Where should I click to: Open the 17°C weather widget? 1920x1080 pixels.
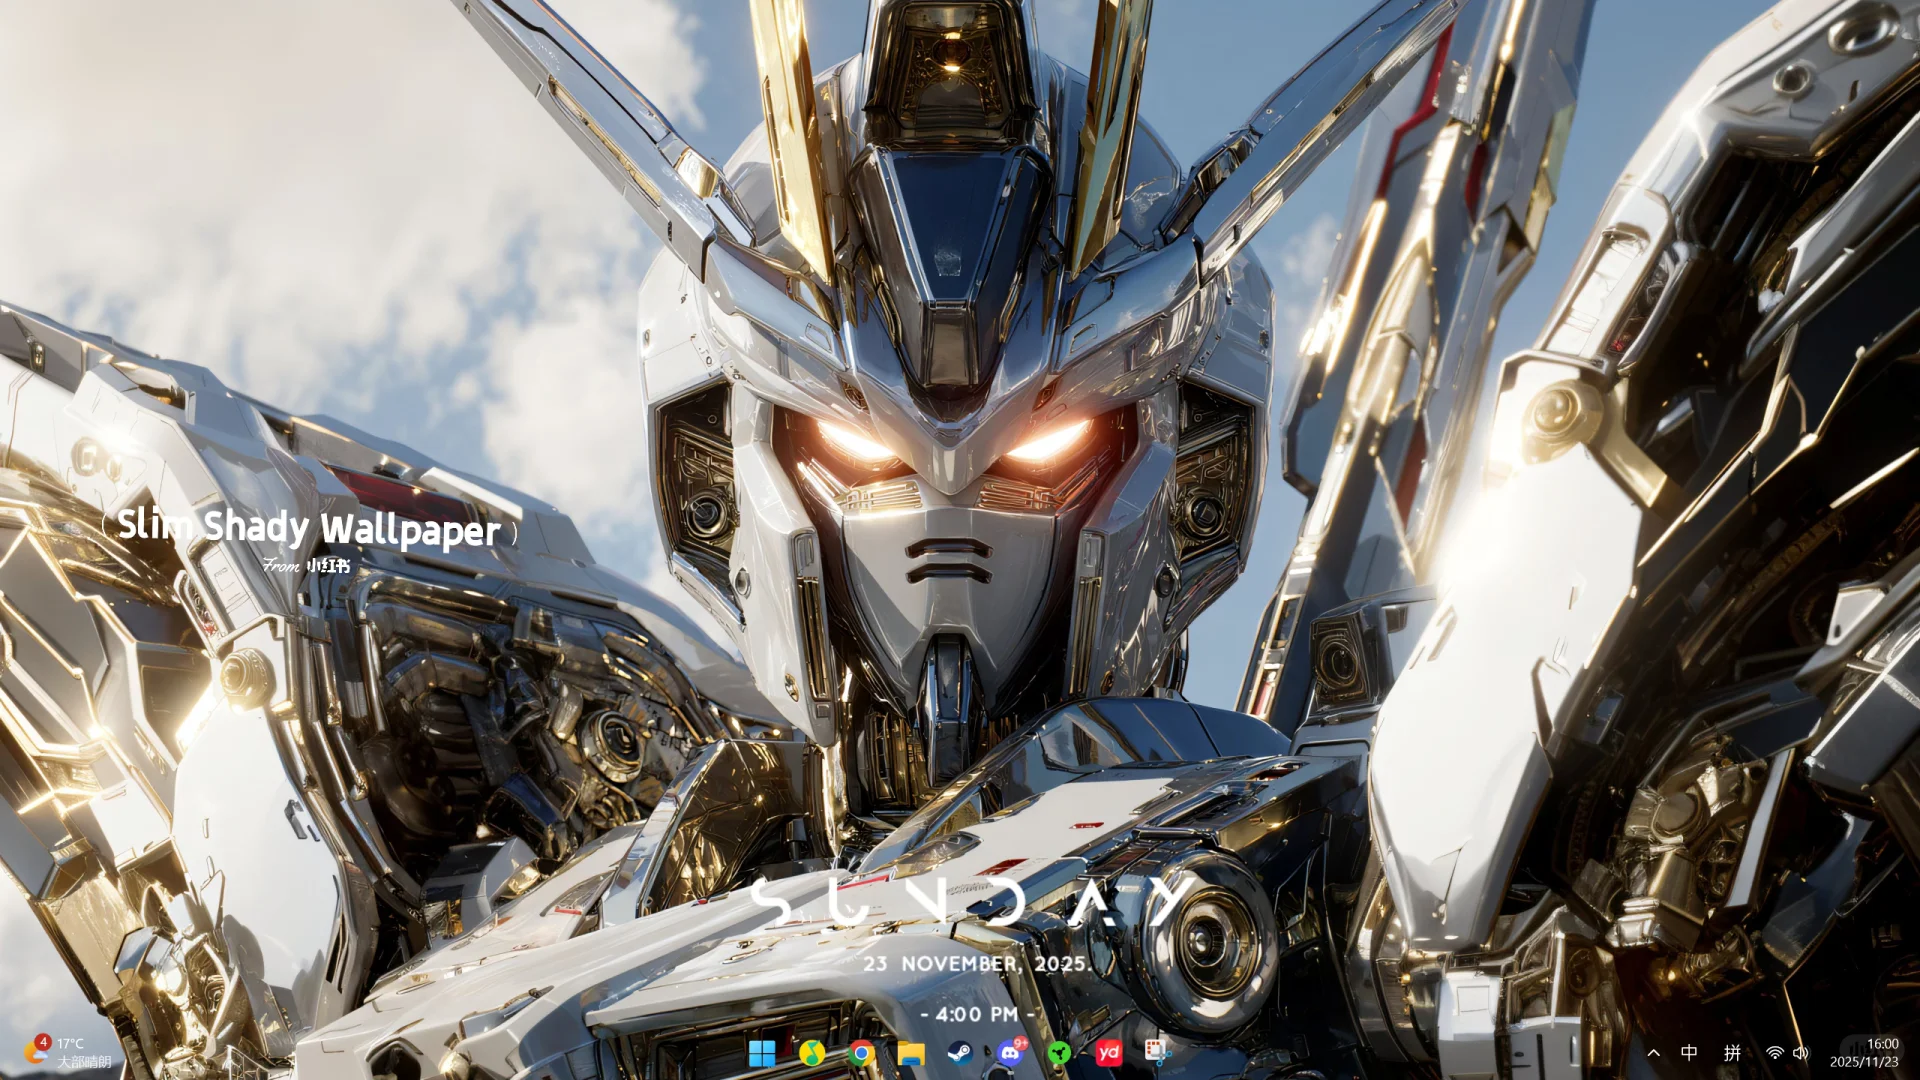click(x=68, y=1052)
